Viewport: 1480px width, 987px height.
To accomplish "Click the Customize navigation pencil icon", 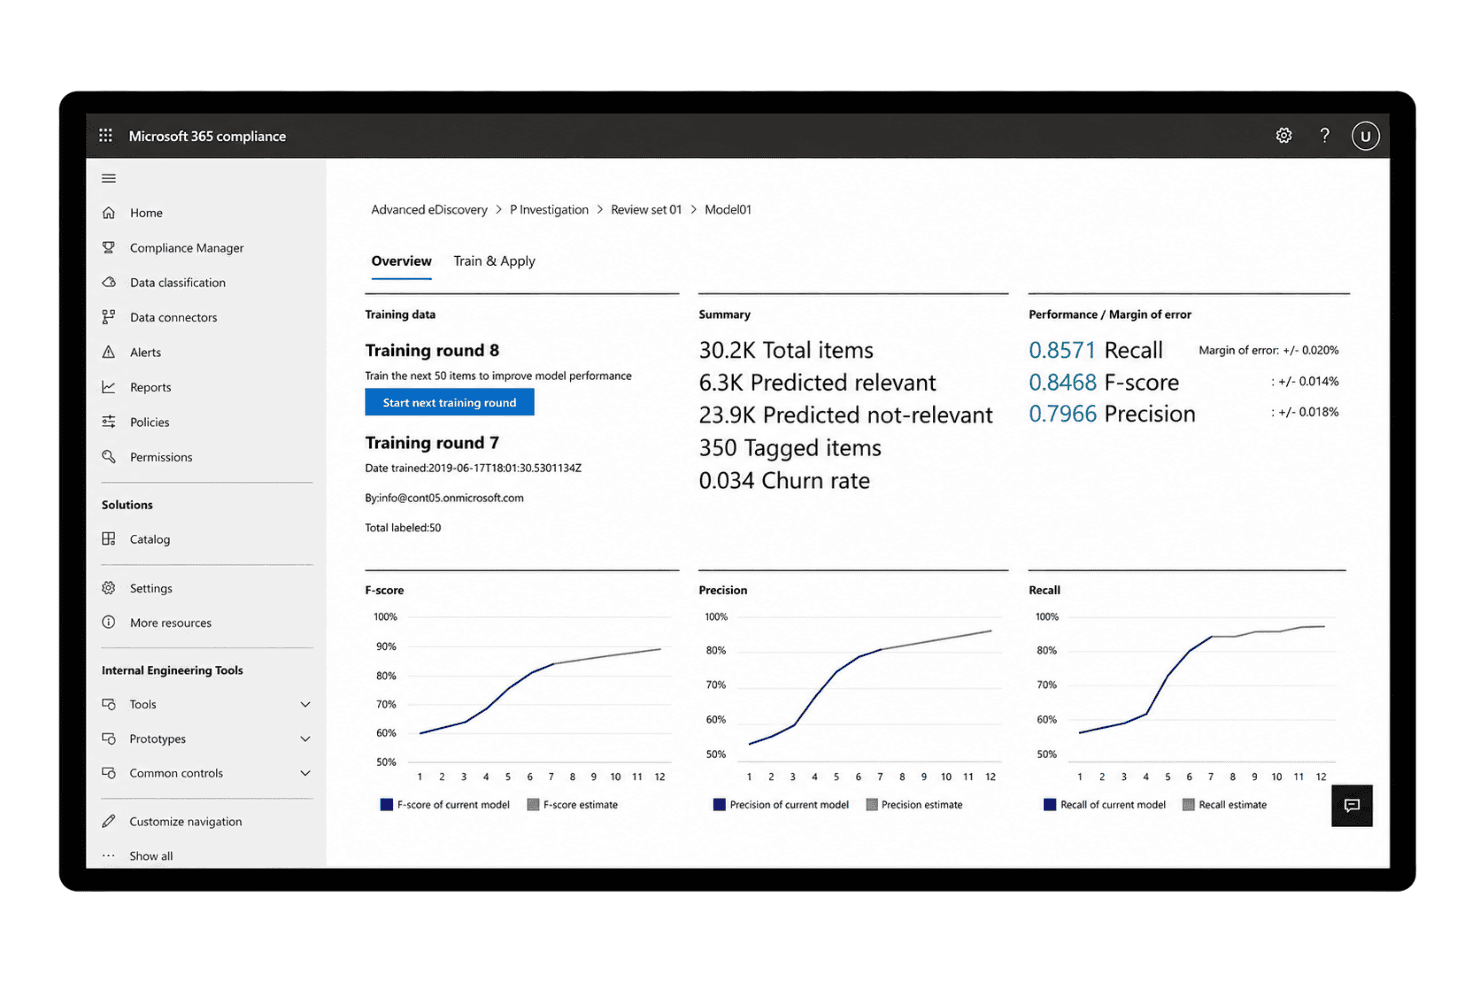I will (x=109, y=821).
